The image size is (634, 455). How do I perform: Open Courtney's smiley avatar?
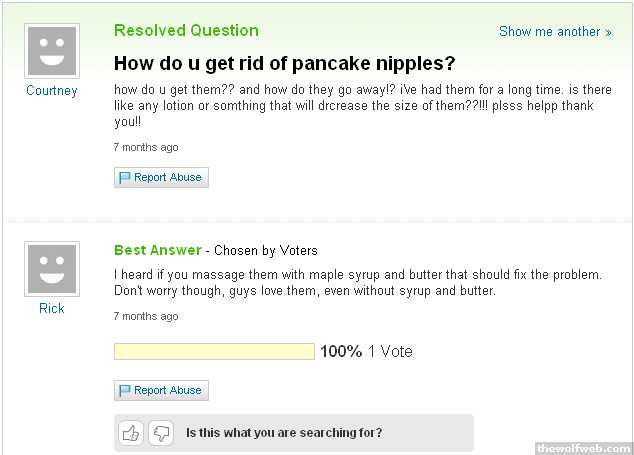[x=51, y=51]
